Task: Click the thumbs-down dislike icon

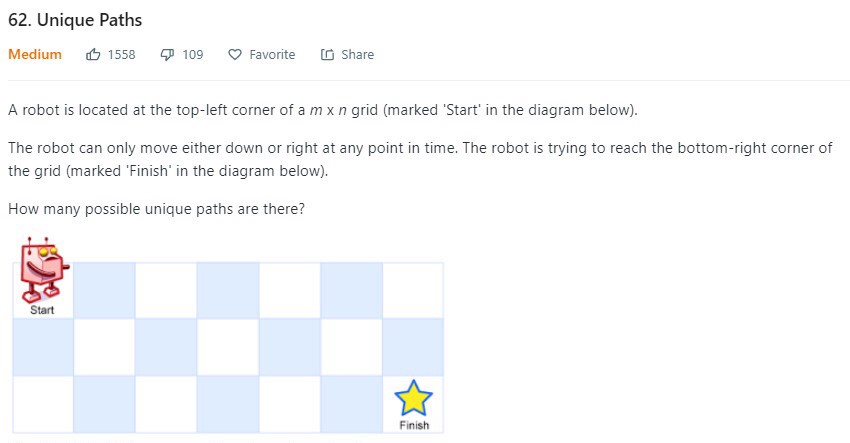Action: [x=168, y=54]
